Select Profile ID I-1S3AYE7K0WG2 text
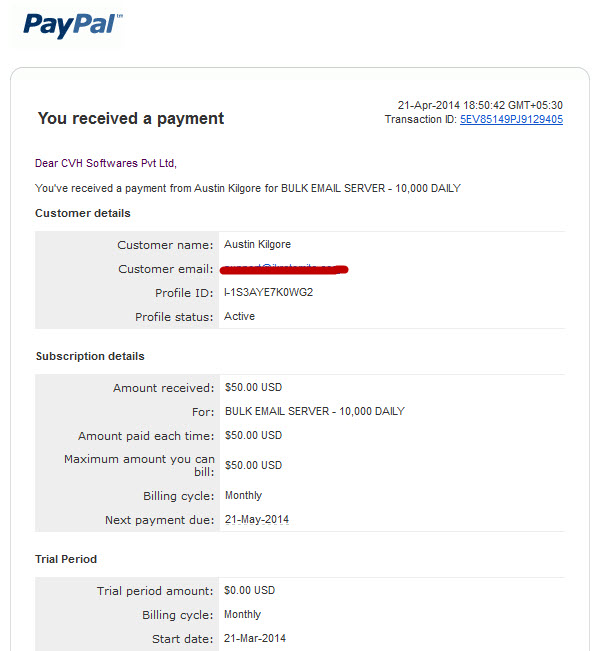This screenshot has height=651, width=608. (269, 292)
